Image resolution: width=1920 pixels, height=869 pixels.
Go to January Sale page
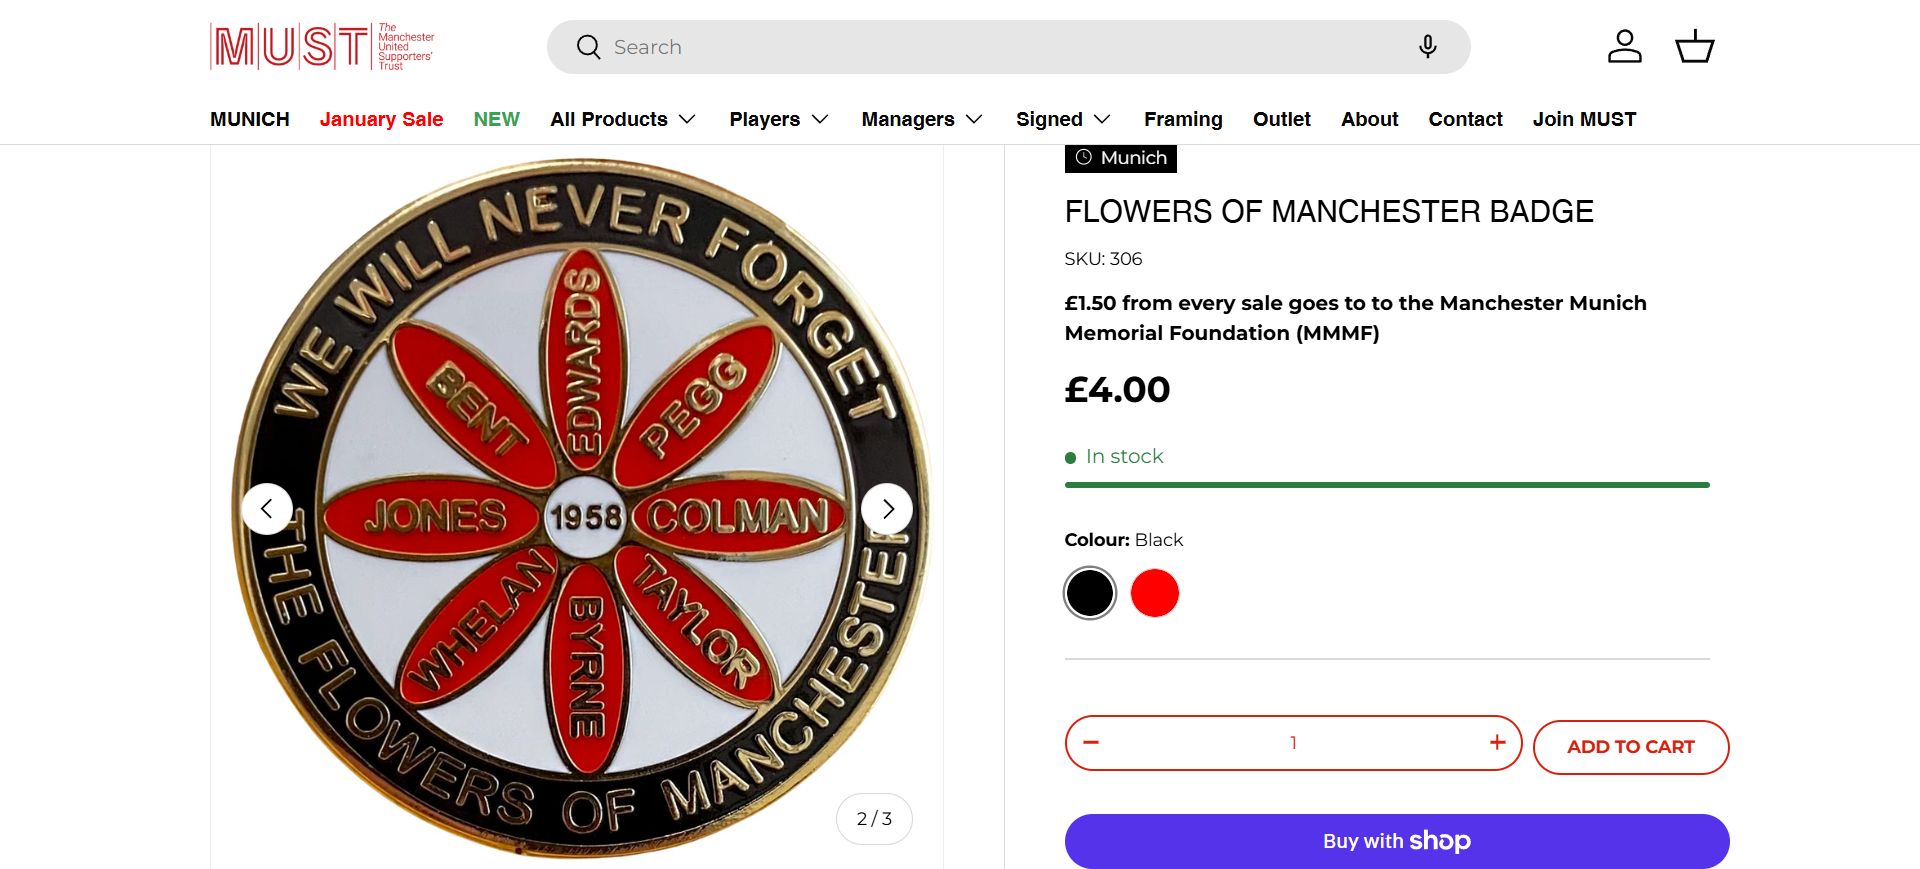[x=381, y=119]
